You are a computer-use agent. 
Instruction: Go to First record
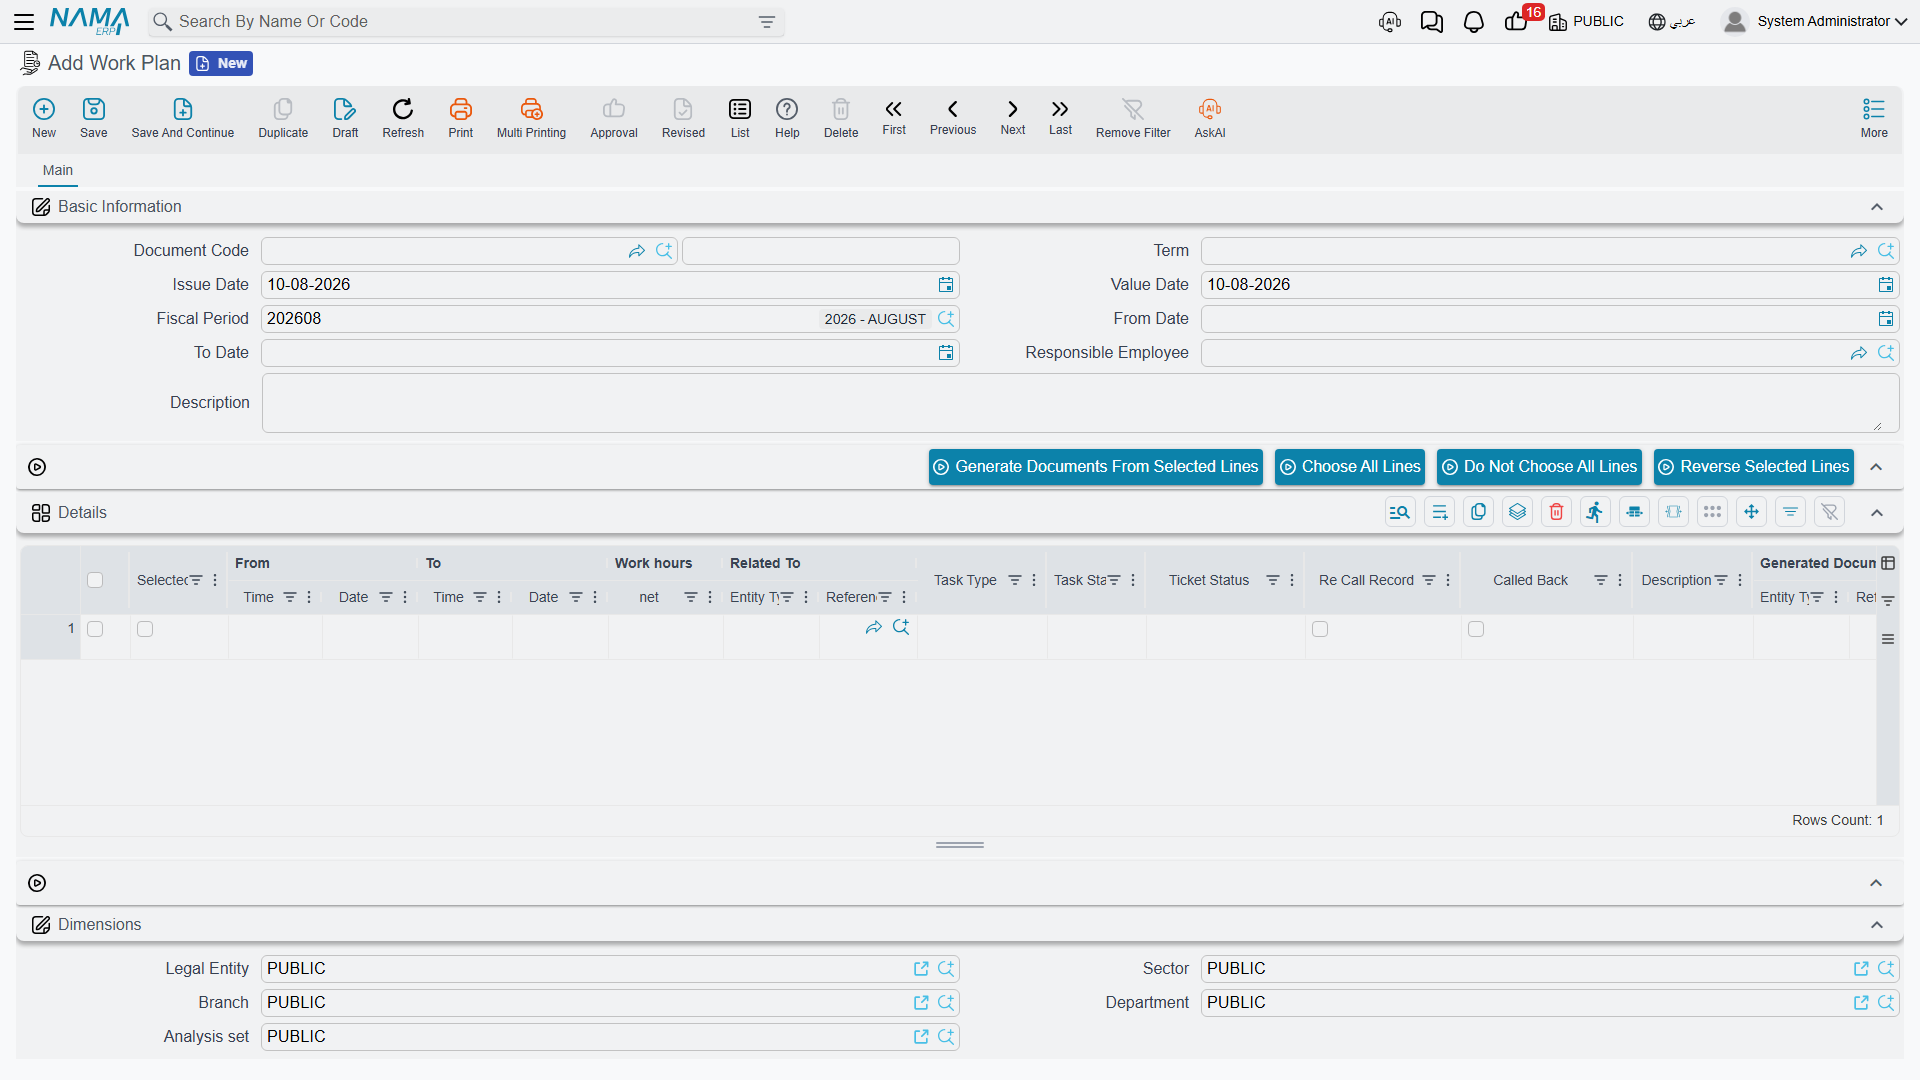pos(894,117)
